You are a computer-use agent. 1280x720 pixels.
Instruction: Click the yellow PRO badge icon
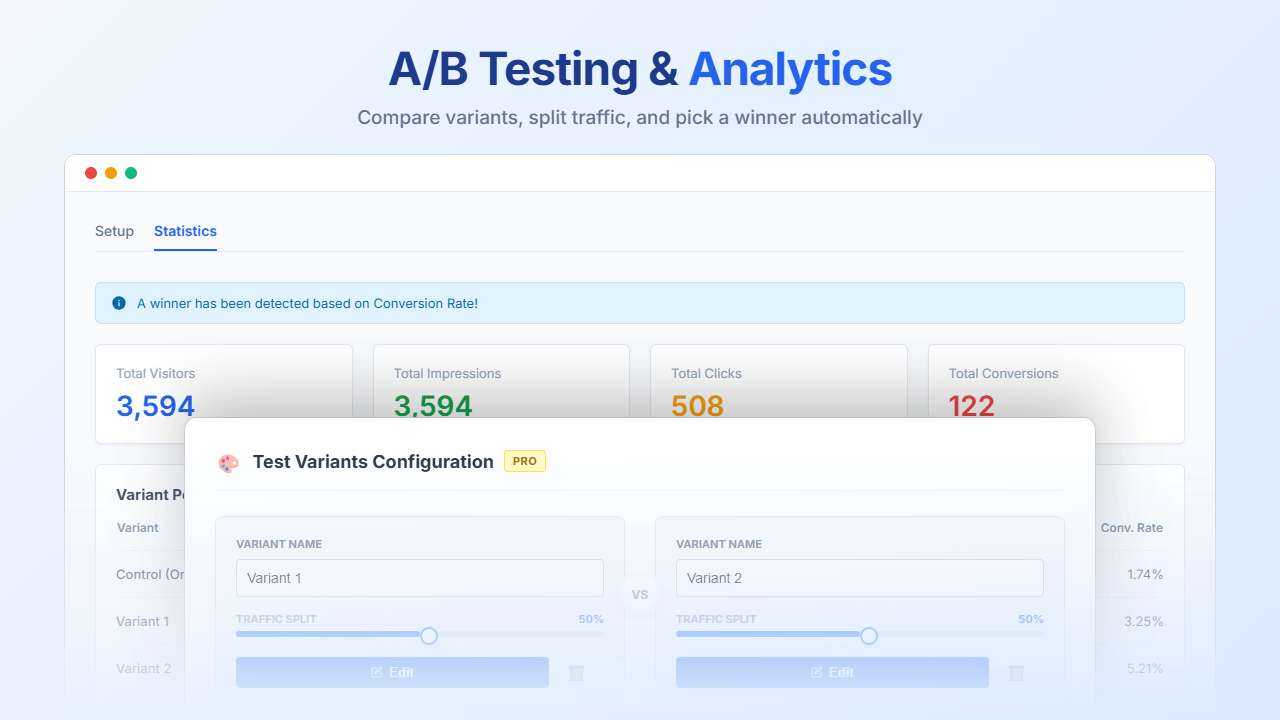(x=524, y=461)
